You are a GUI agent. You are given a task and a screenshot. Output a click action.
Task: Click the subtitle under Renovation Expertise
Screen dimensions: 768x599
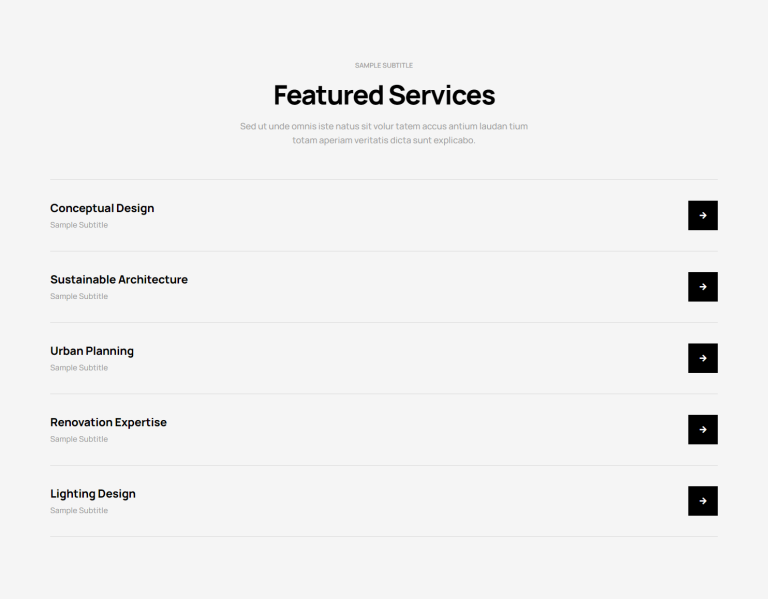point(79,439)
